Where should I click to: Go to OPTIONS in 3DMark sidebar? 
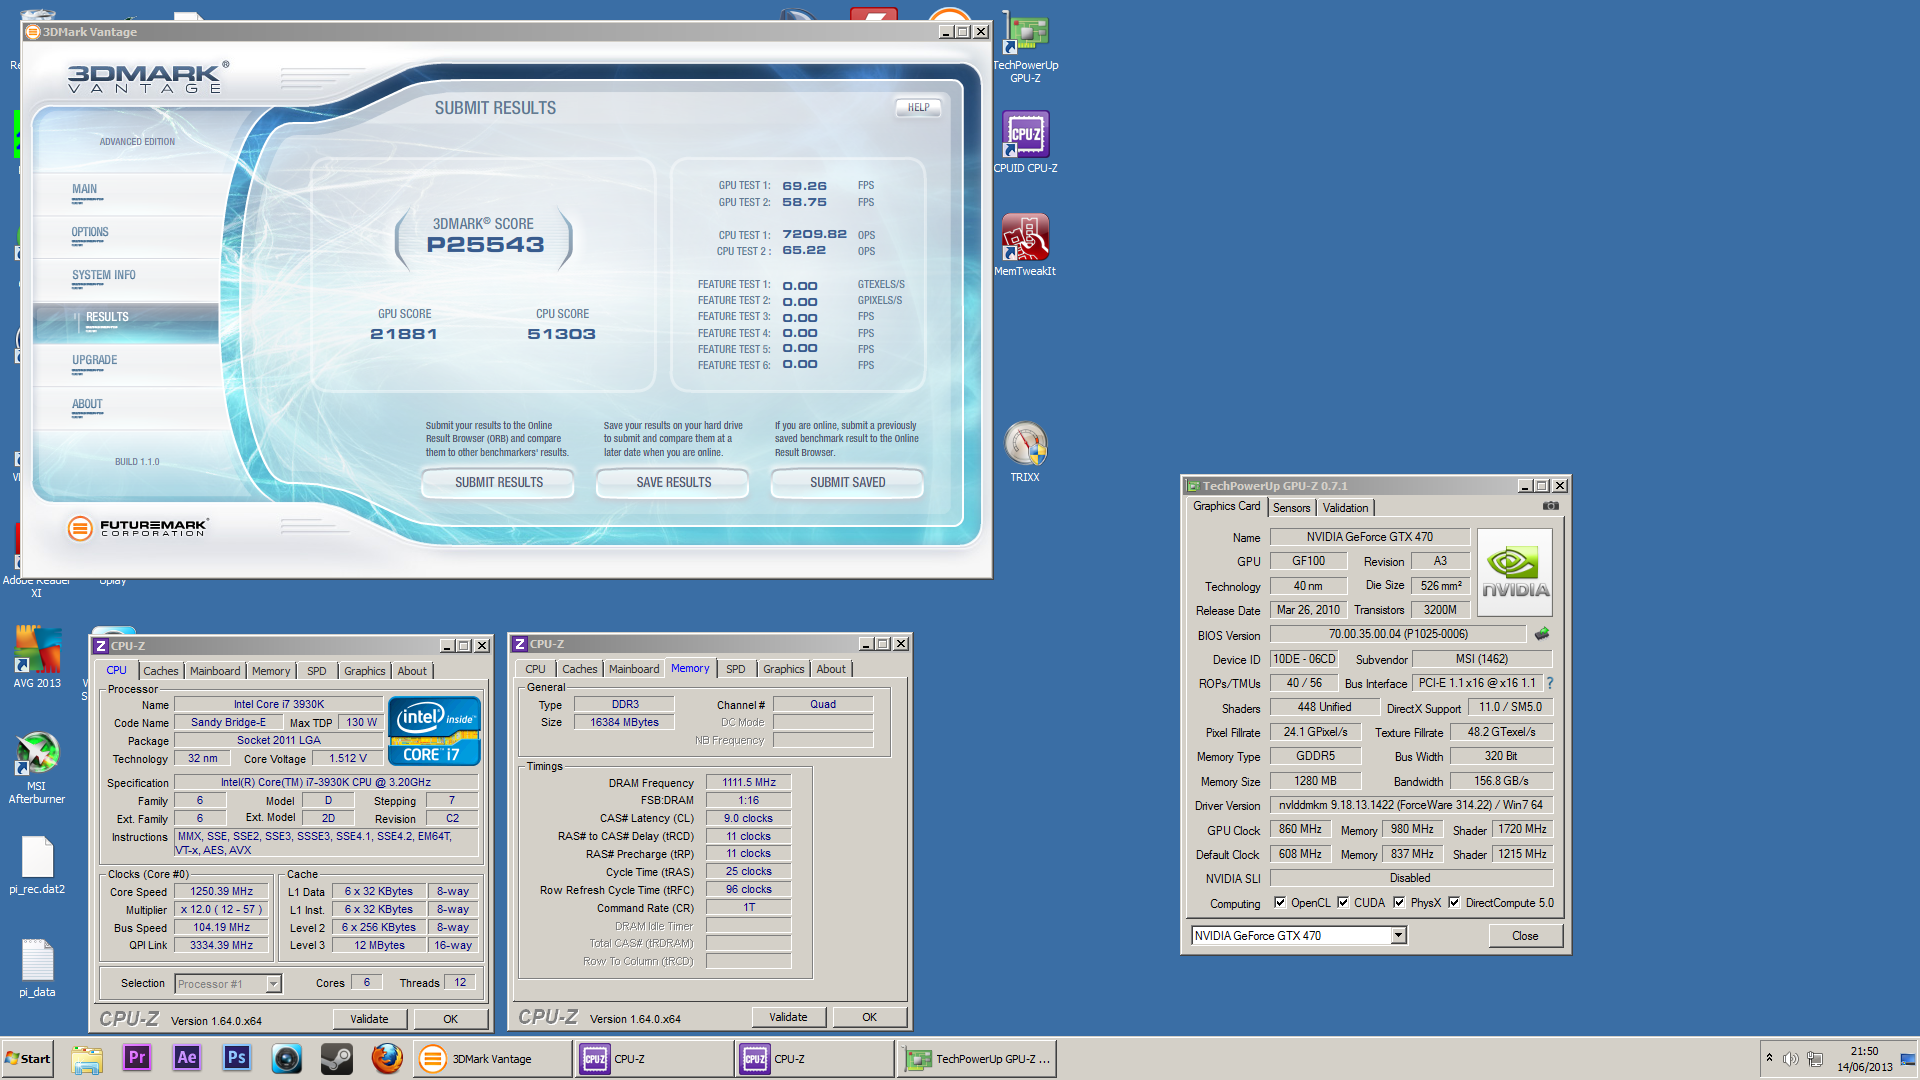(90, 233)
